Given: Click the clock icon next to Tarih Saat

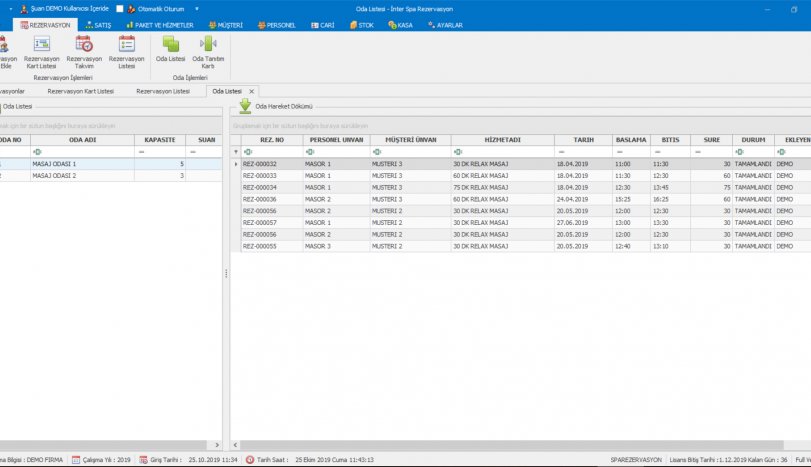Looking at the screenshot, I should click(250, 459).
